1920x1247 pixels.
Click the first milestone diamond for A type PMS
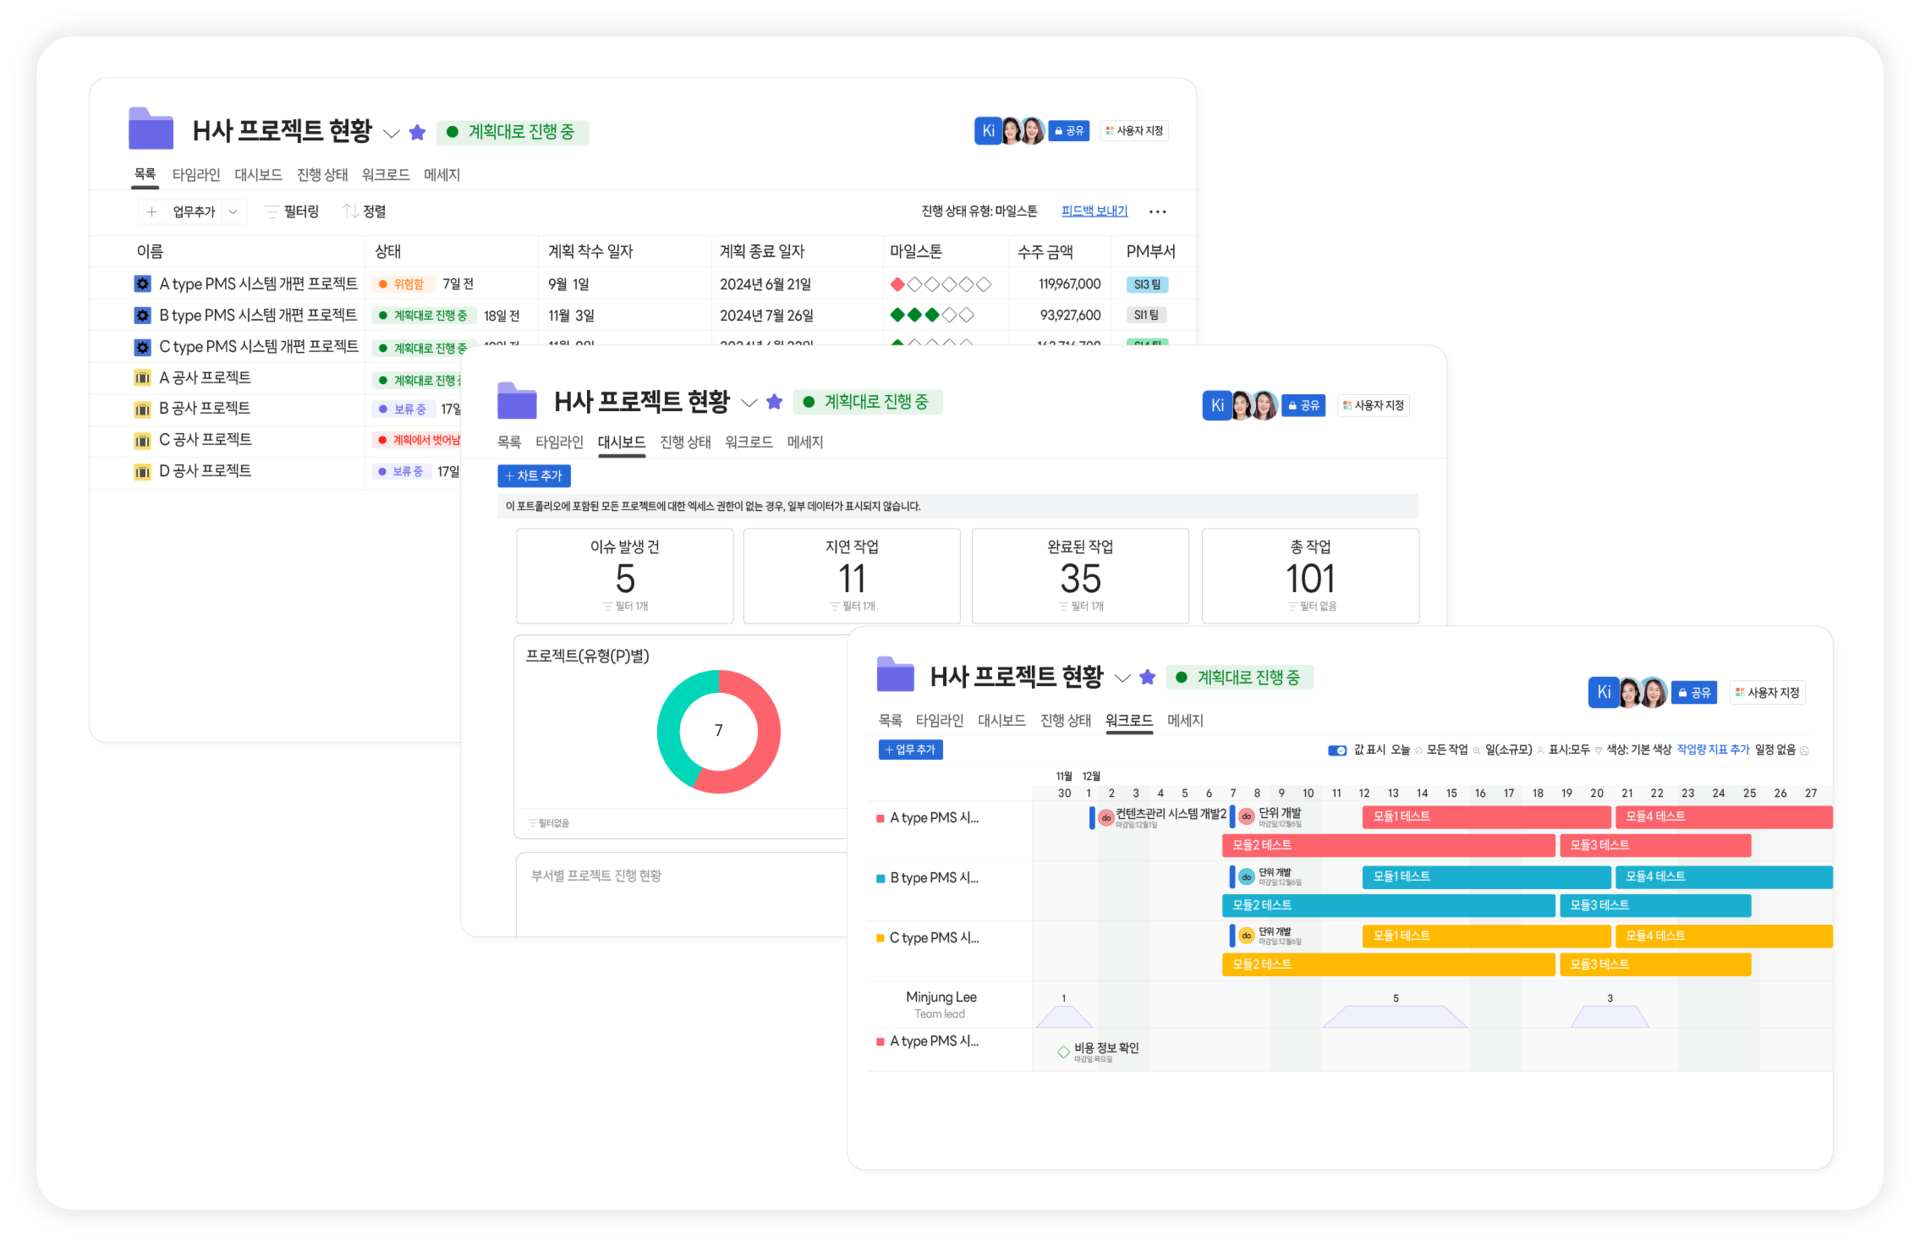coord(897,284)
